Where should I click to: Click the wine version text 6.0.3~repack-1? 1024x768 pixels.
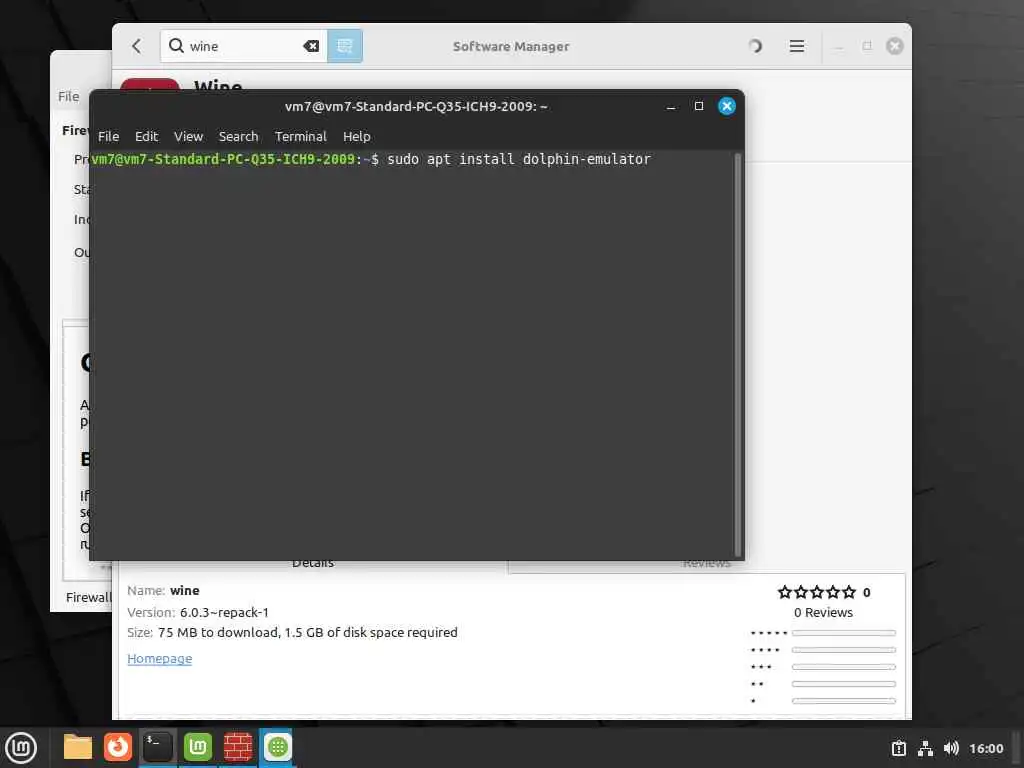coord(224,613)
